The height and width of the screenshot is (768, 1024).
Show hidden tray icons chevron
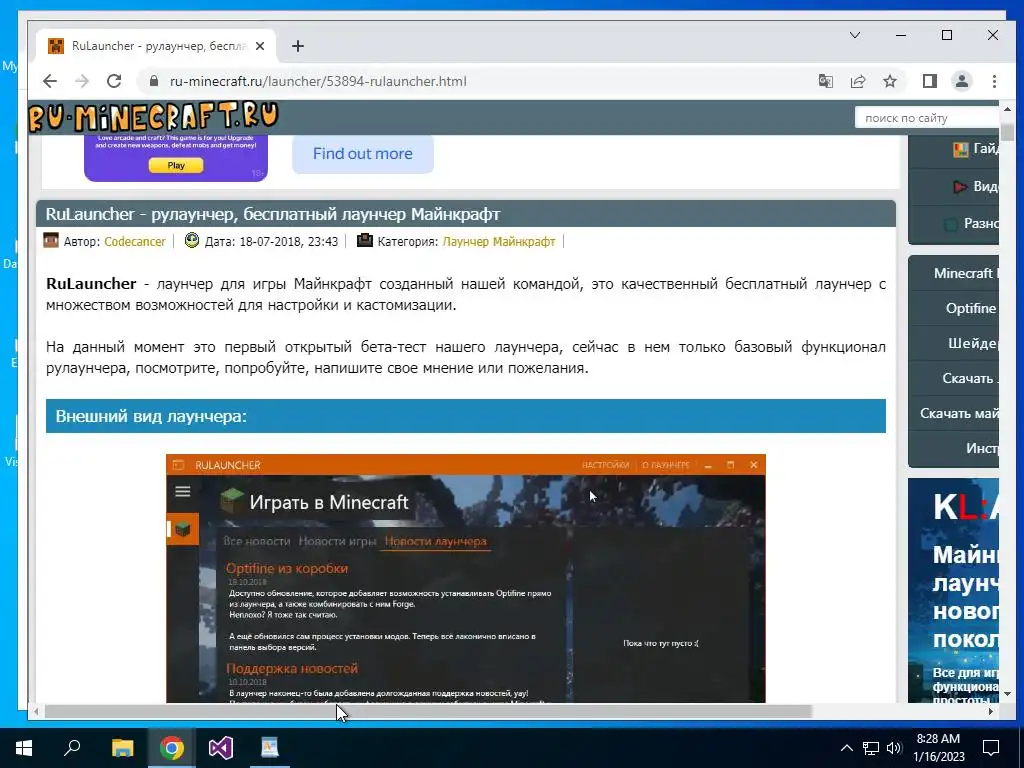(846, 748)
